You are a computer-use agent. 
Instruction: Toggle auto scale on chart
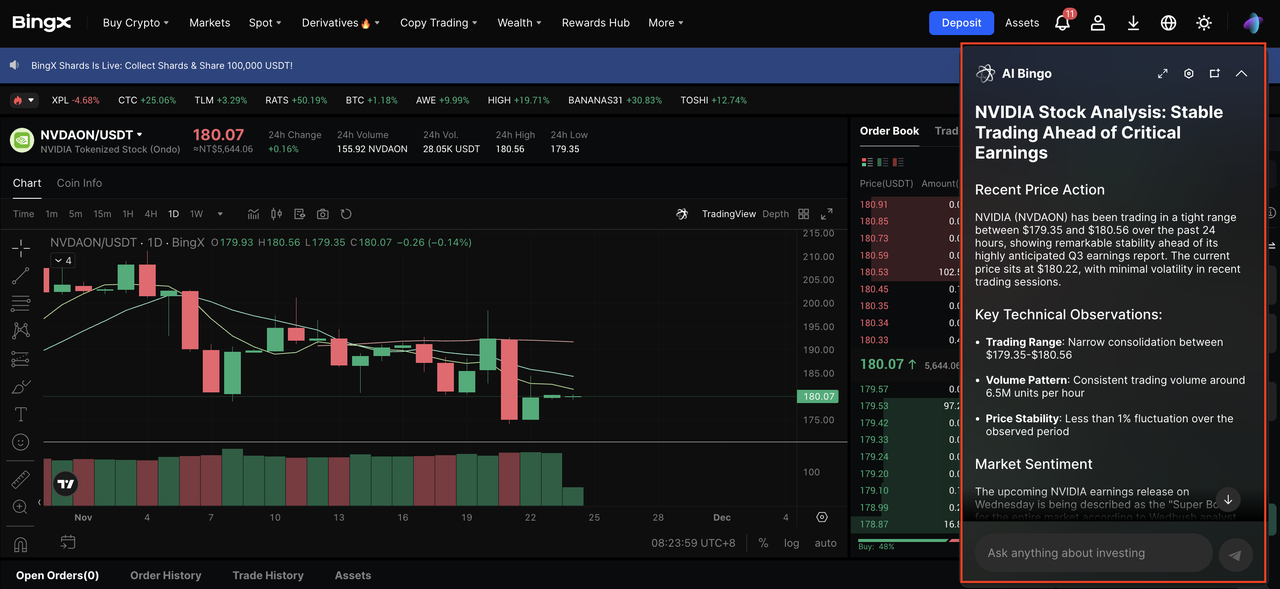click(x=825, y=543)
